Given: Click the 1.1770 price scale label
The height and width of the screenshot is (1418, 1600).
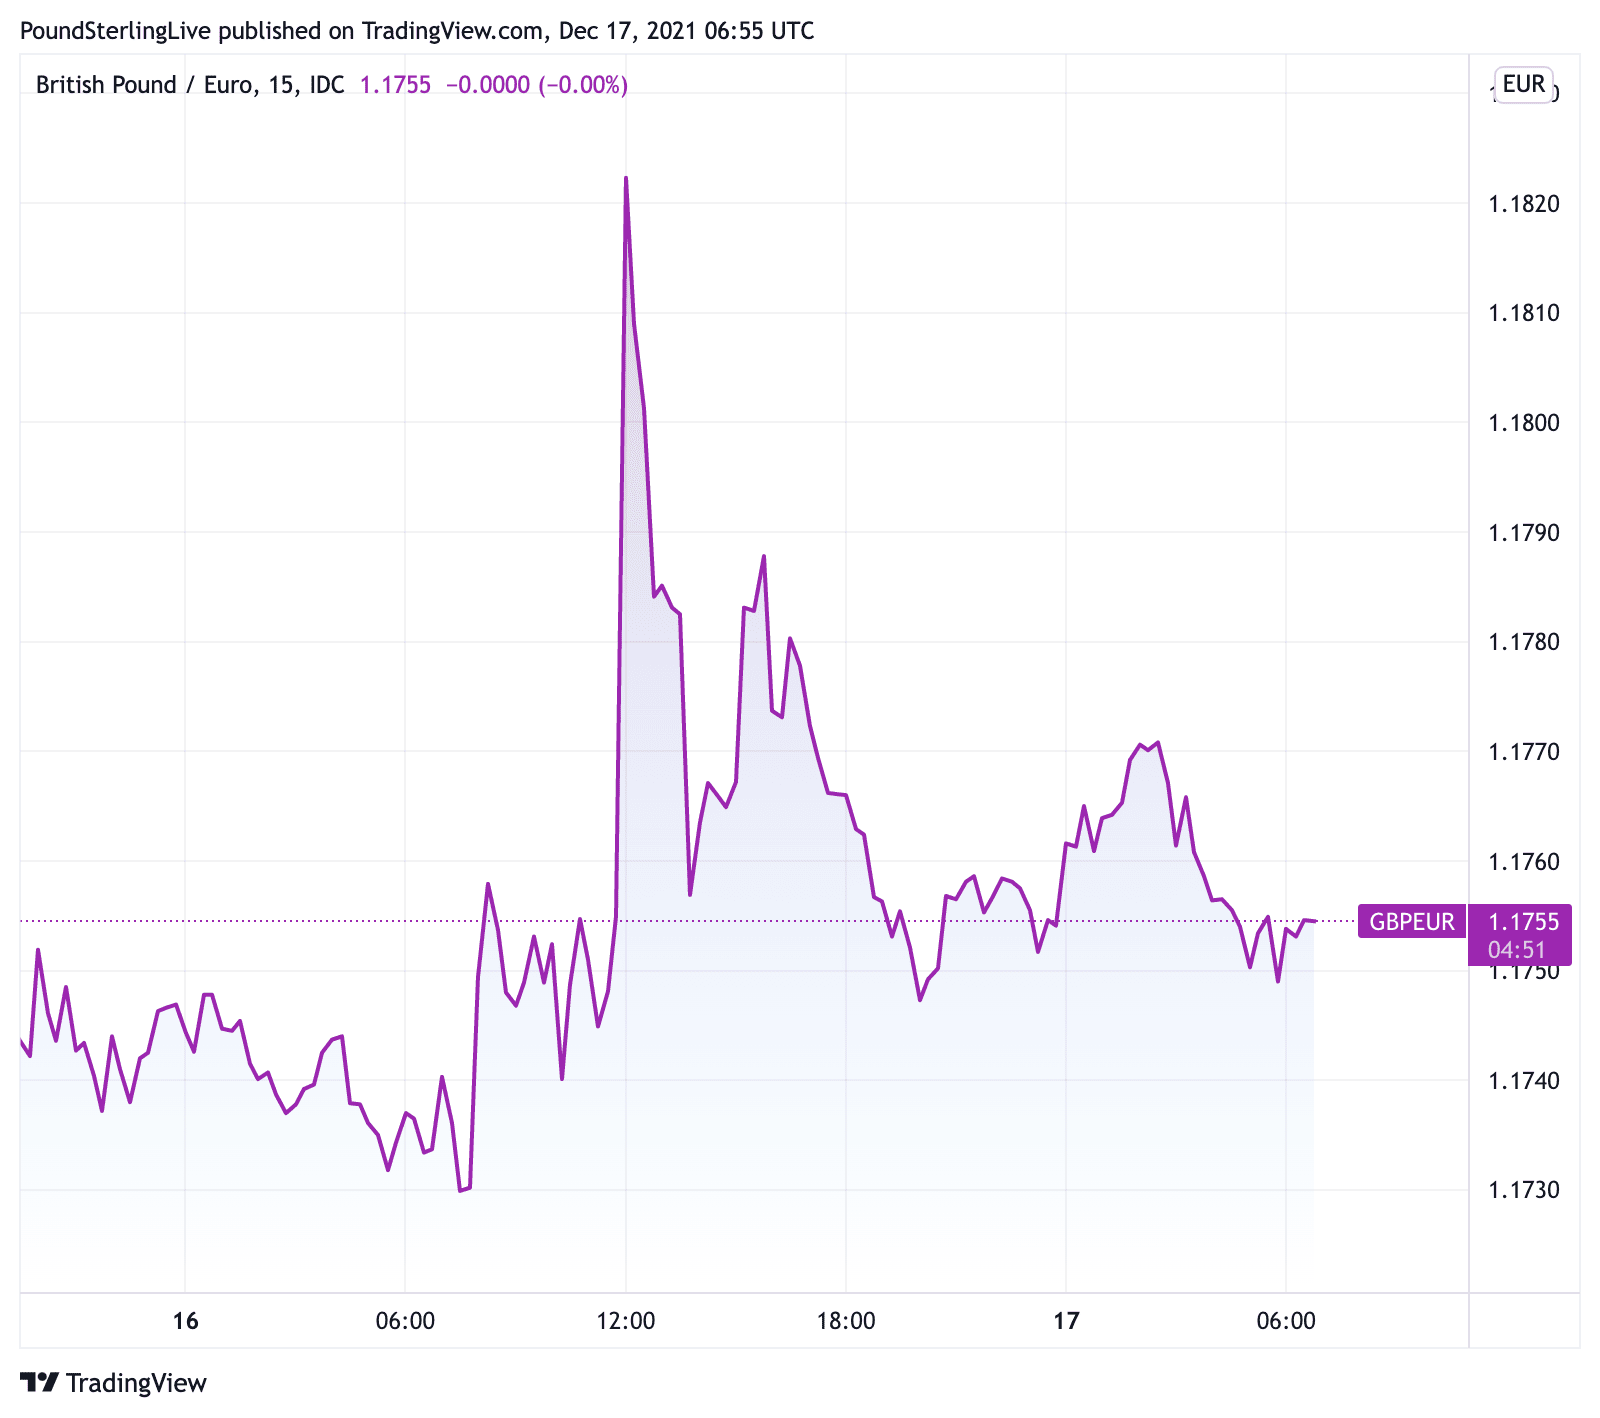Looking at the screenshot, I should click(x=1523, y=751).
